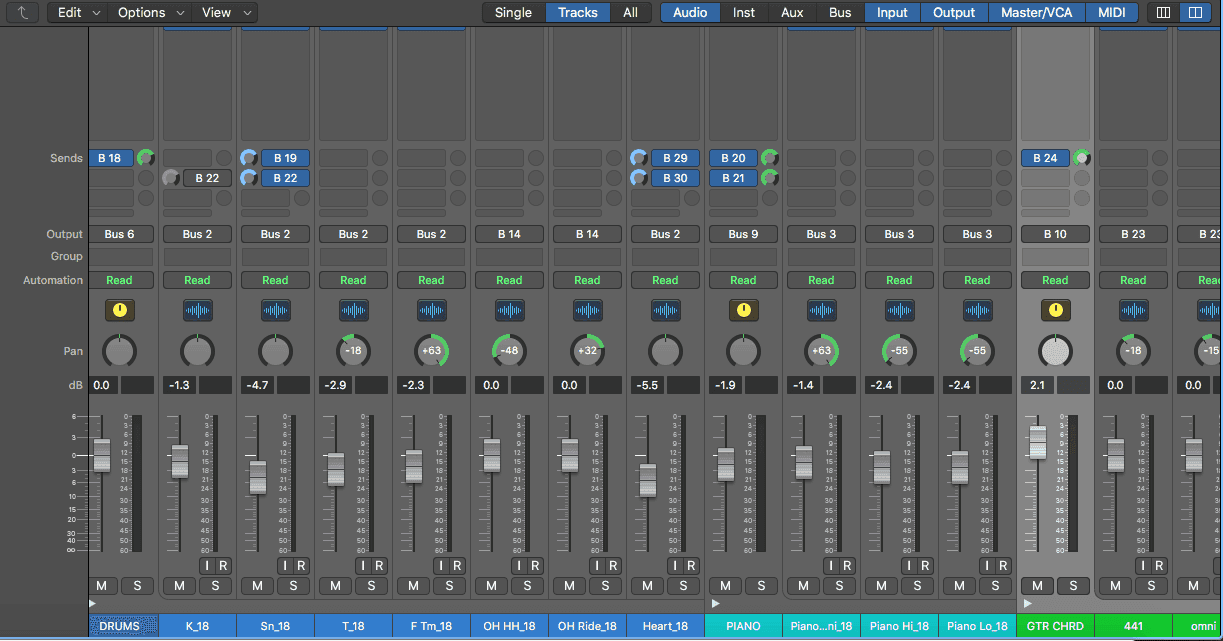Toggle the Master/VCA channel filter
The image size is (1223, 641).
(1036, 13)
